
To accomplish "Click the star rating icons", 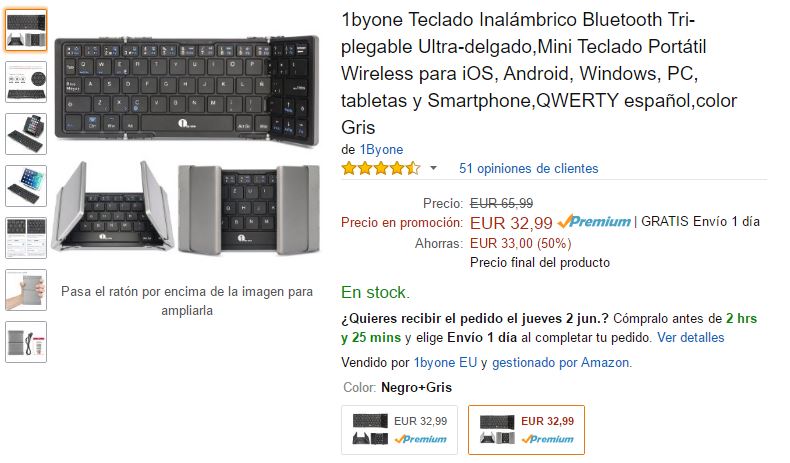I will (380, 168).
